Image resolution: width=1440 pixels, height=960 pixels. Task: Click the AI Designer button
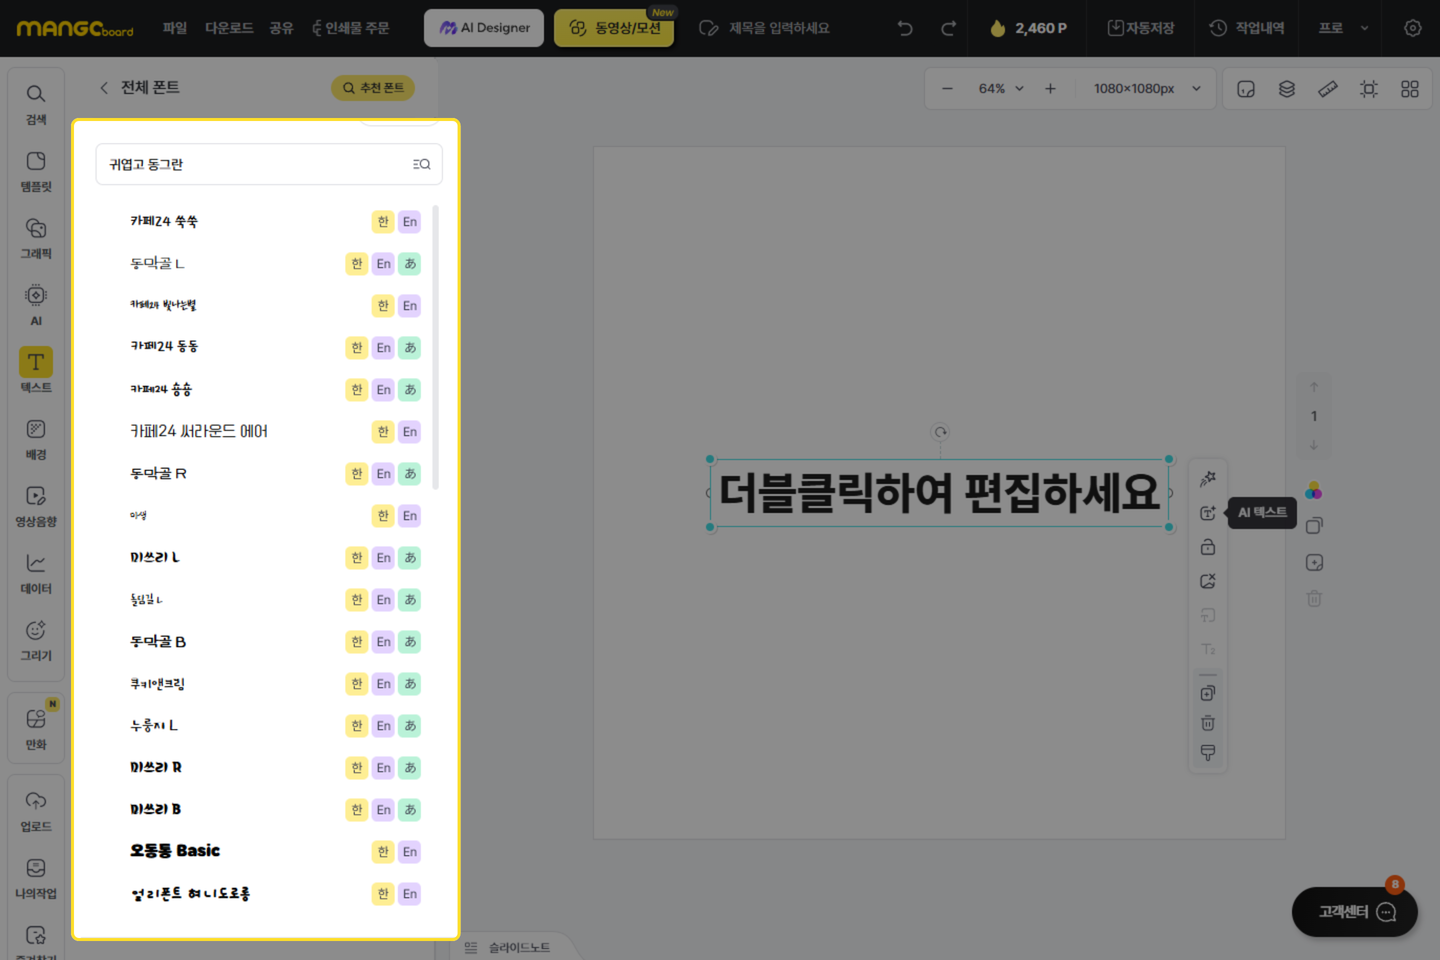click(x=484, y=28)
